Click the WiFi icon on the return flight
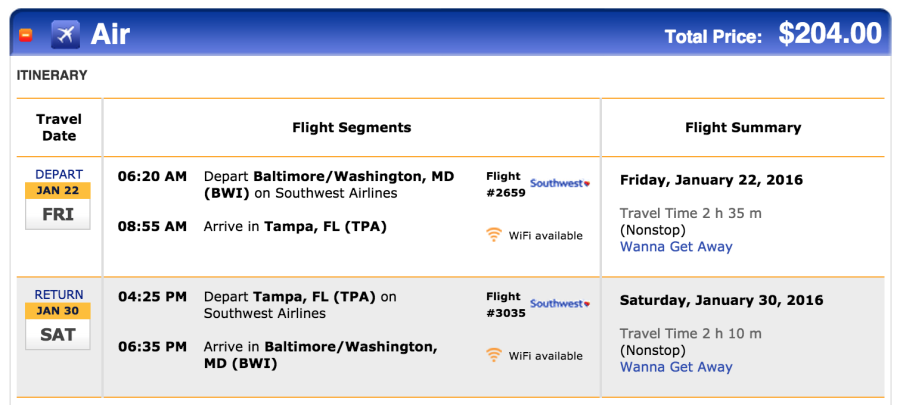Image resolution: width=900 pixels, height=405 pixels. (x=494, y=355)
